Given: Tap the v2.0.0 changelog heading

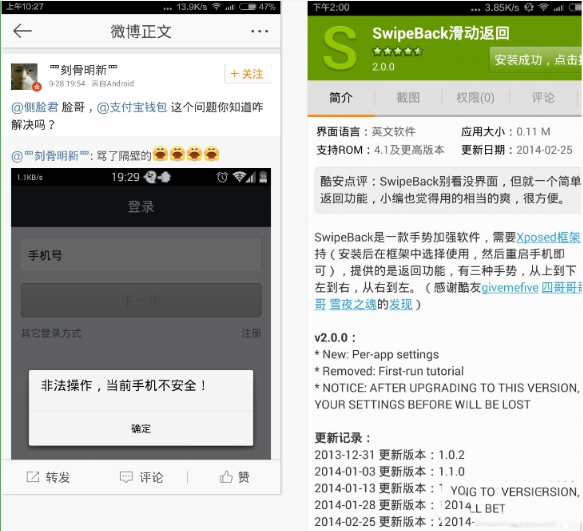Looking at the screenshot, I should 335,338.
